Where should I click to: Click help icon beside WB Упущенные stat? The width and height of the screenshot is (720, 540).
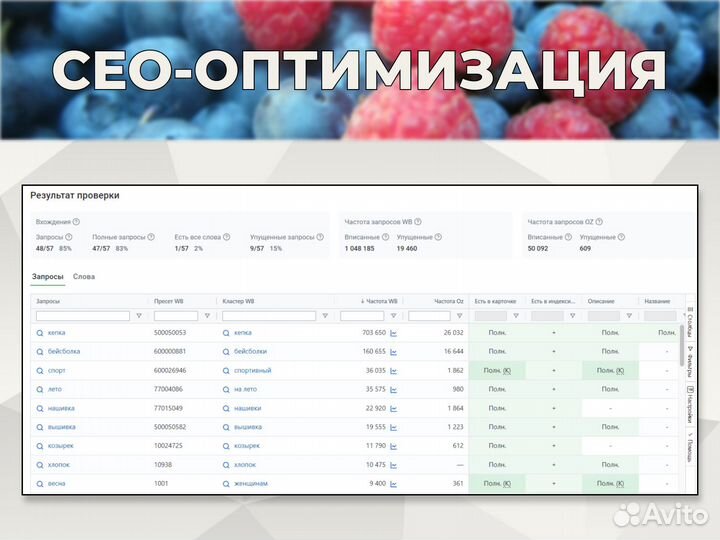pos(438,237)
